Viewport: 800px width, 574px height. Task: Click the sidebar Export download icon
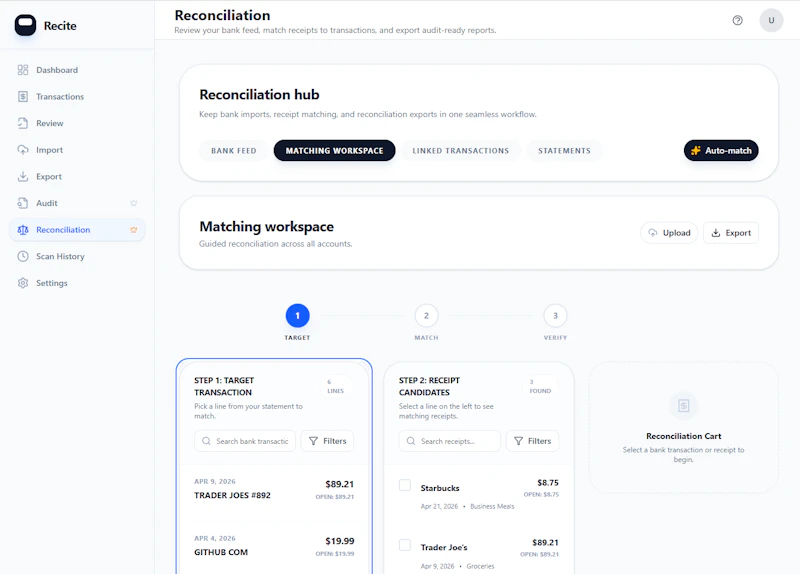[x=23, y=176]
